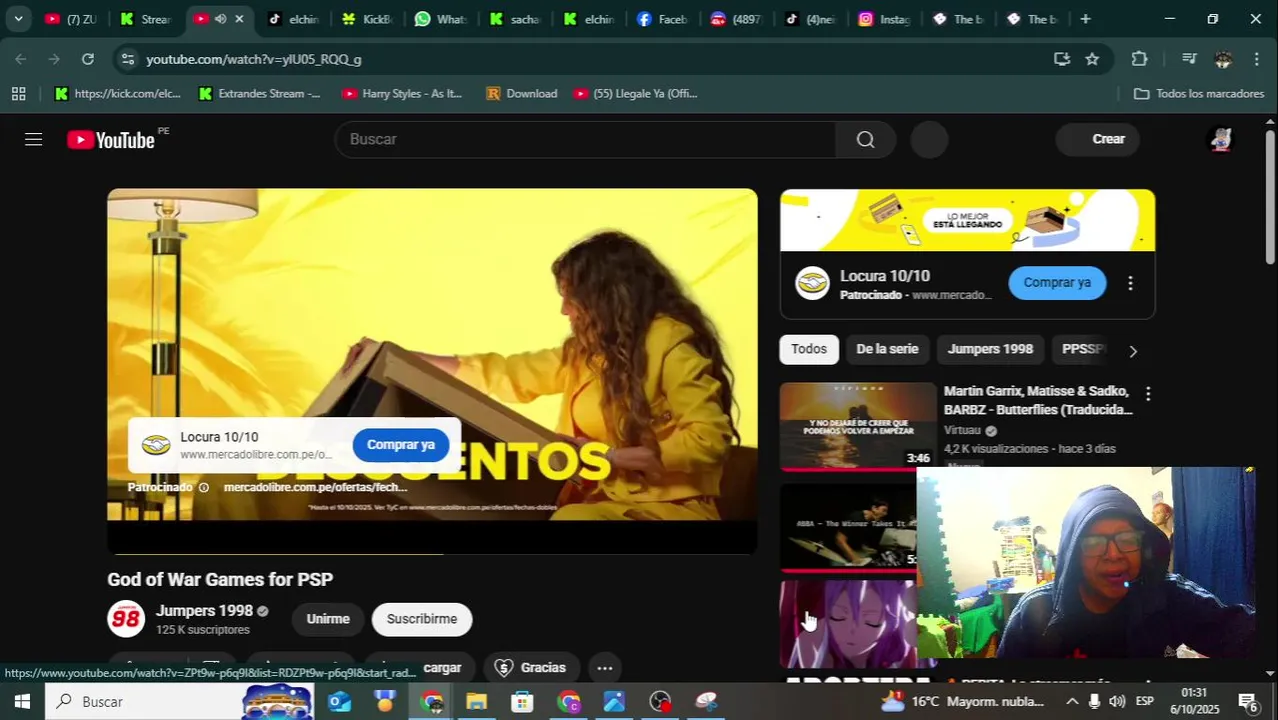The width and height of the screenshot is (1278, 720).
Task: Click the Jumpers 1998 channel avatar
Action: 126,619
